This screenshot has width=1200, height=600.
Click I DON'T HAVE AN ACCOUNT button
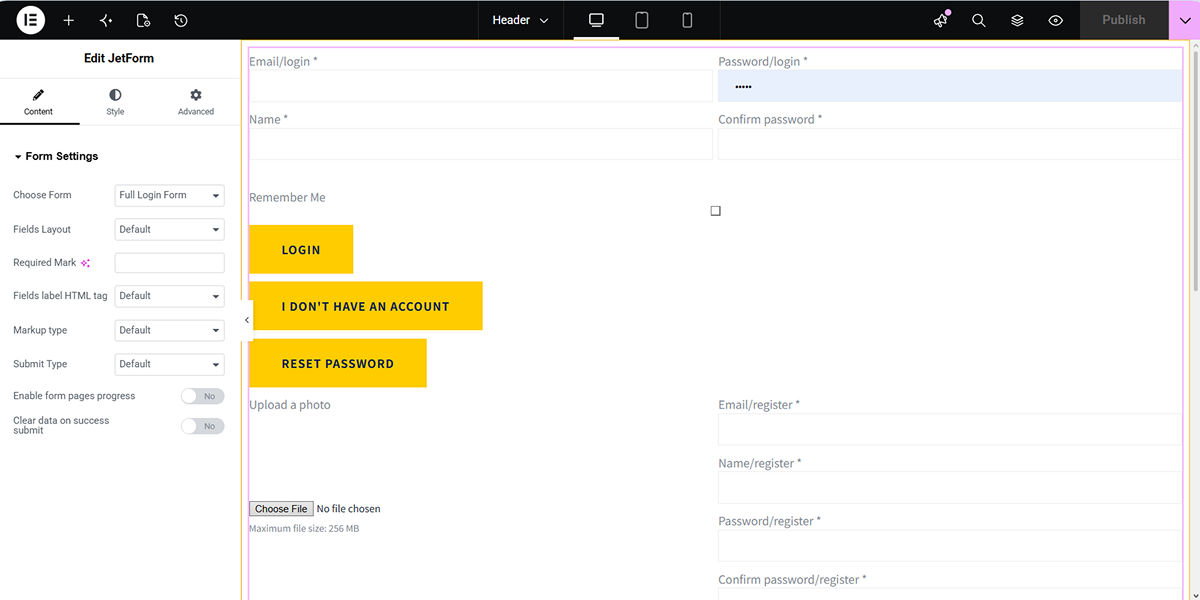[366, 306]
